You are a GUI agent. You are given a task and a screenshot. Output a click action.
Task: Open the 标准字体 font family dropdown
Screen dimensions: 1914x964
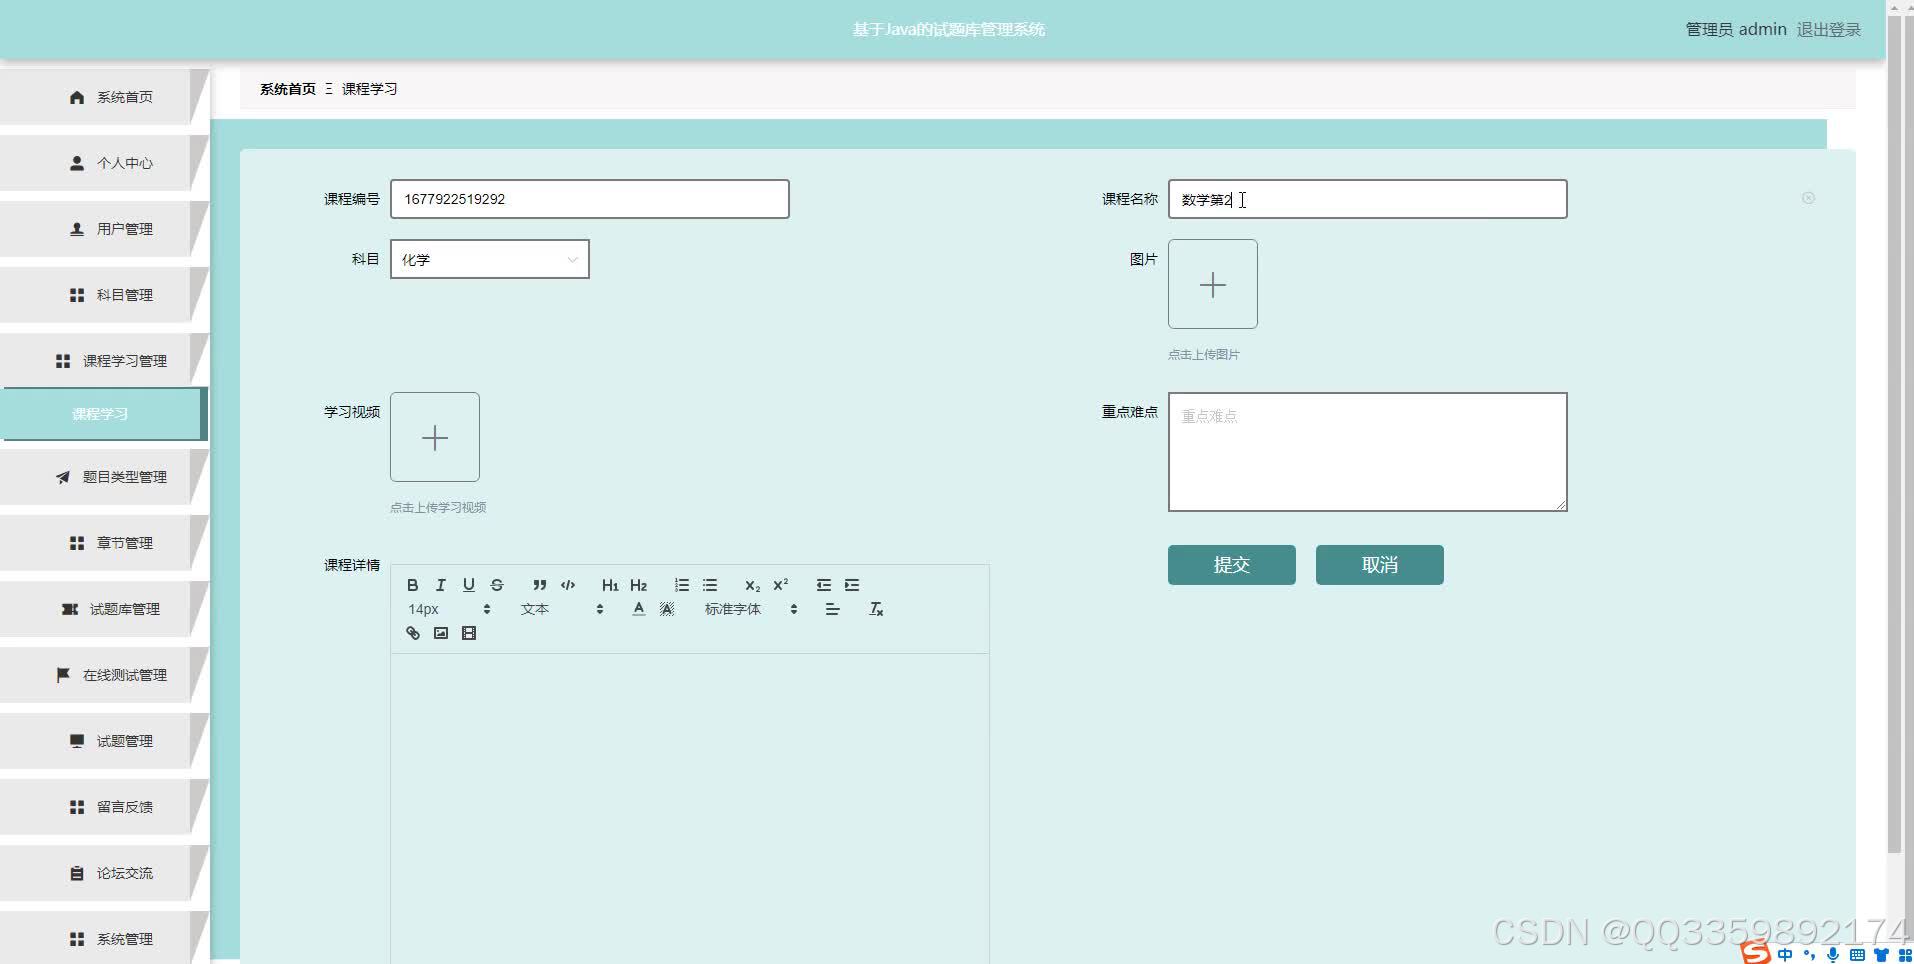751,609
